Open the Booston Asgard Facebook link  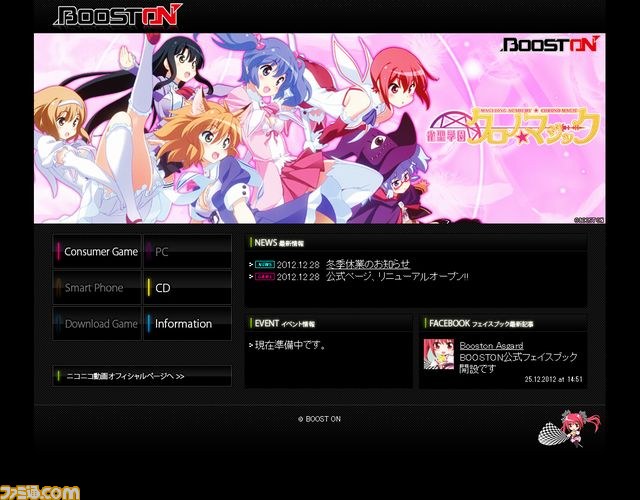point(491,346)
